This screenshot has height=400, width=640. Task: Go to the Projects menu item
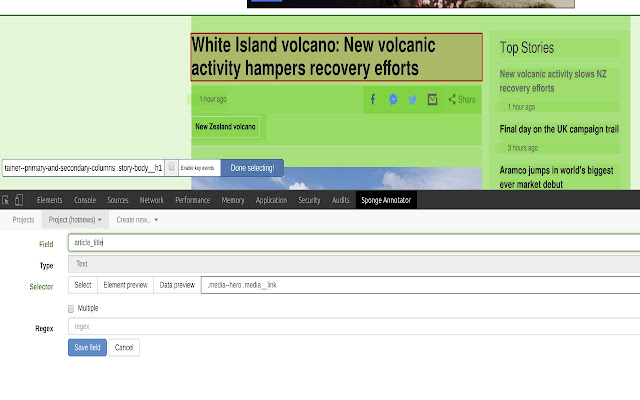(23, 220)
